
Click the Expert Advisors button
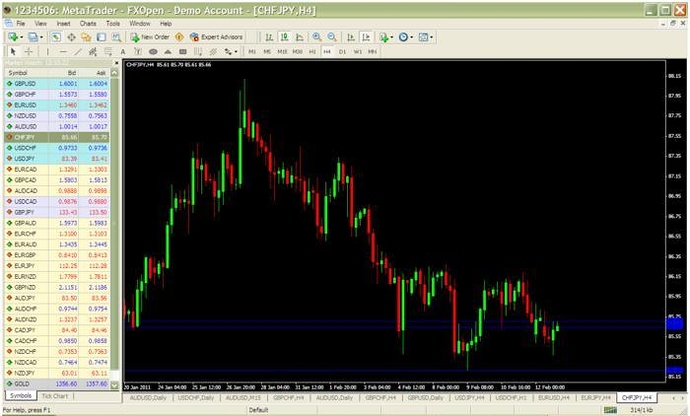[x=217, y=37]
